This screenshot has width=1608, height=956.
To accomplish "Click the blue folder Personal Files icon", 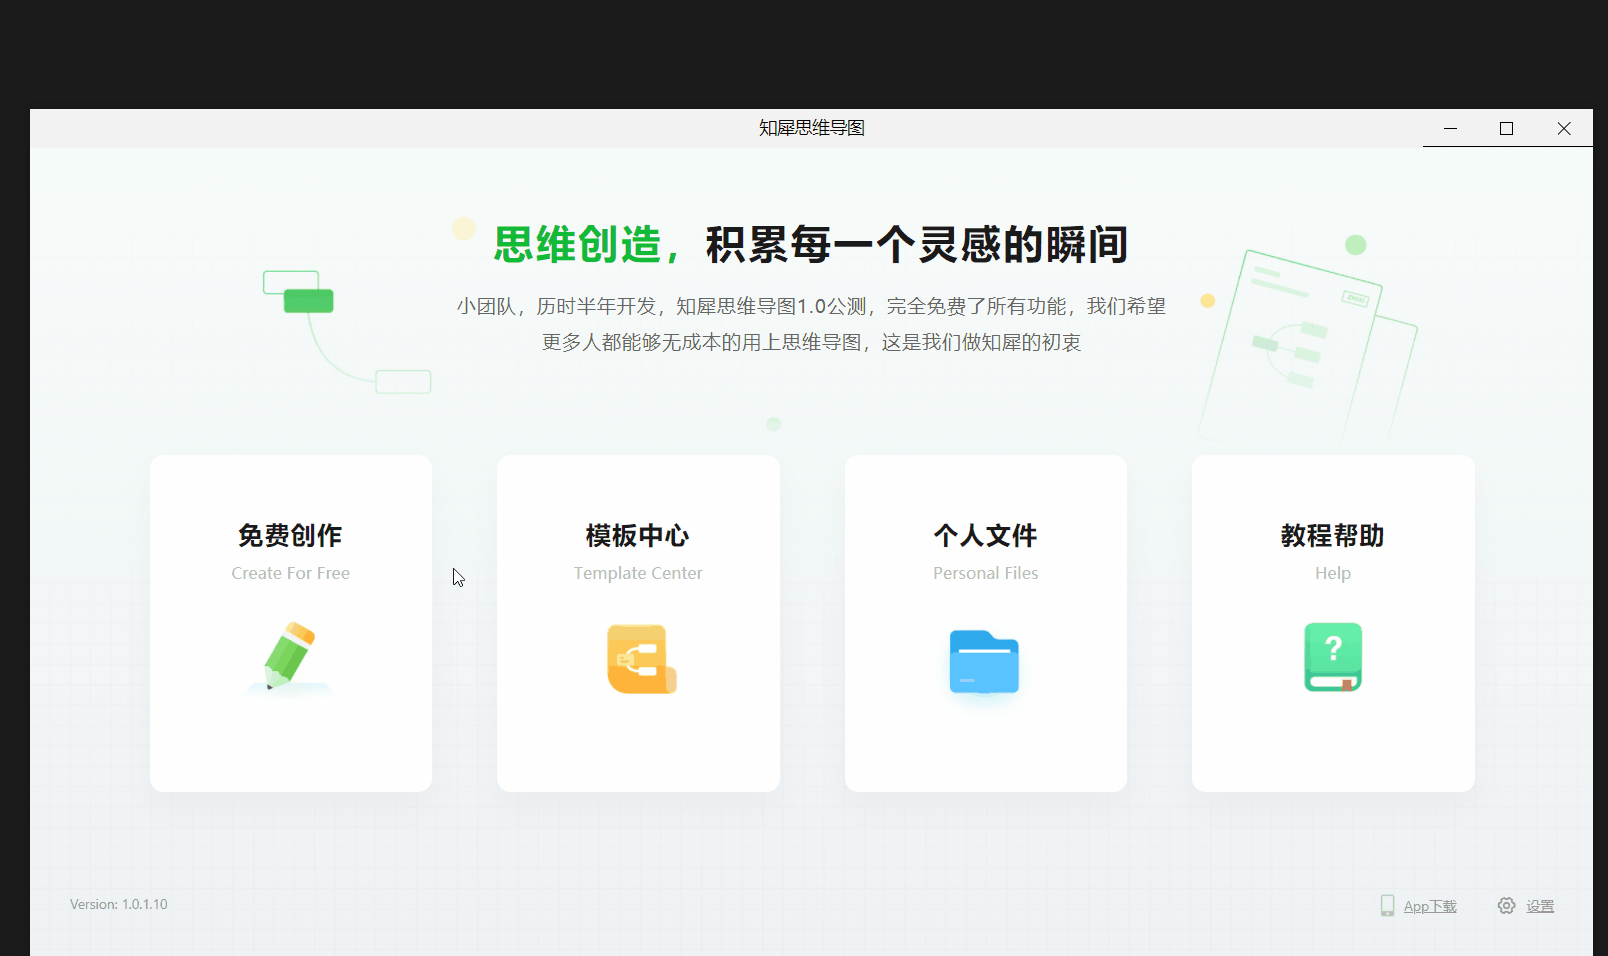I will pos(984,662).
